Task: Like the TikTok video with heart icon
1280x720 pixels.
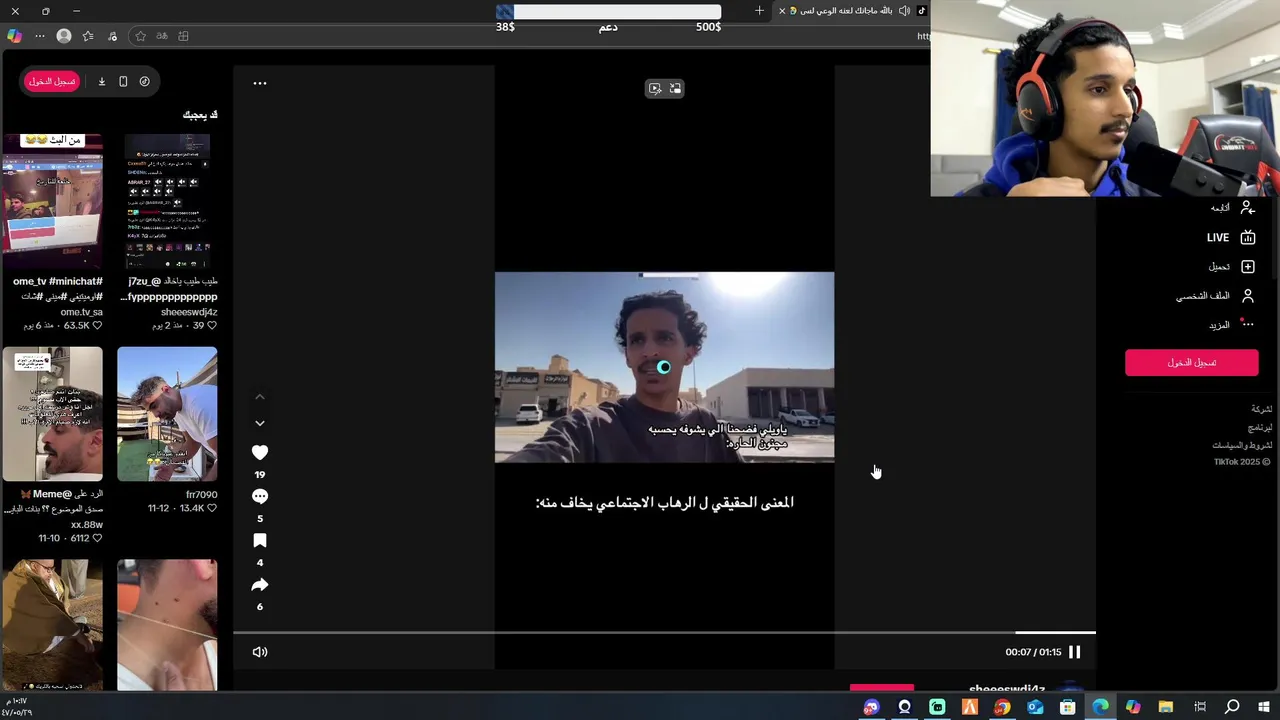Action: 260,453
